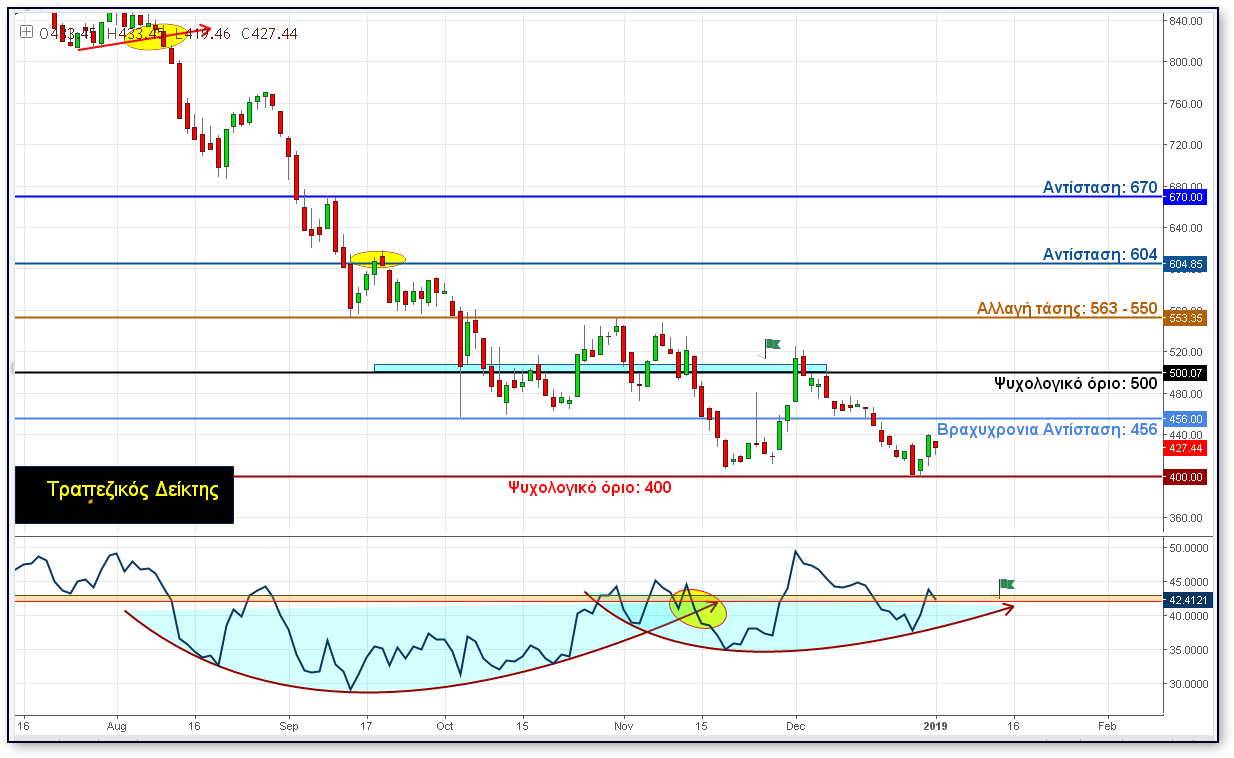The height and width of the screenshot is (758, 1234).
Task: Click the 'Oct' date axis label
Action: point(446,725)
